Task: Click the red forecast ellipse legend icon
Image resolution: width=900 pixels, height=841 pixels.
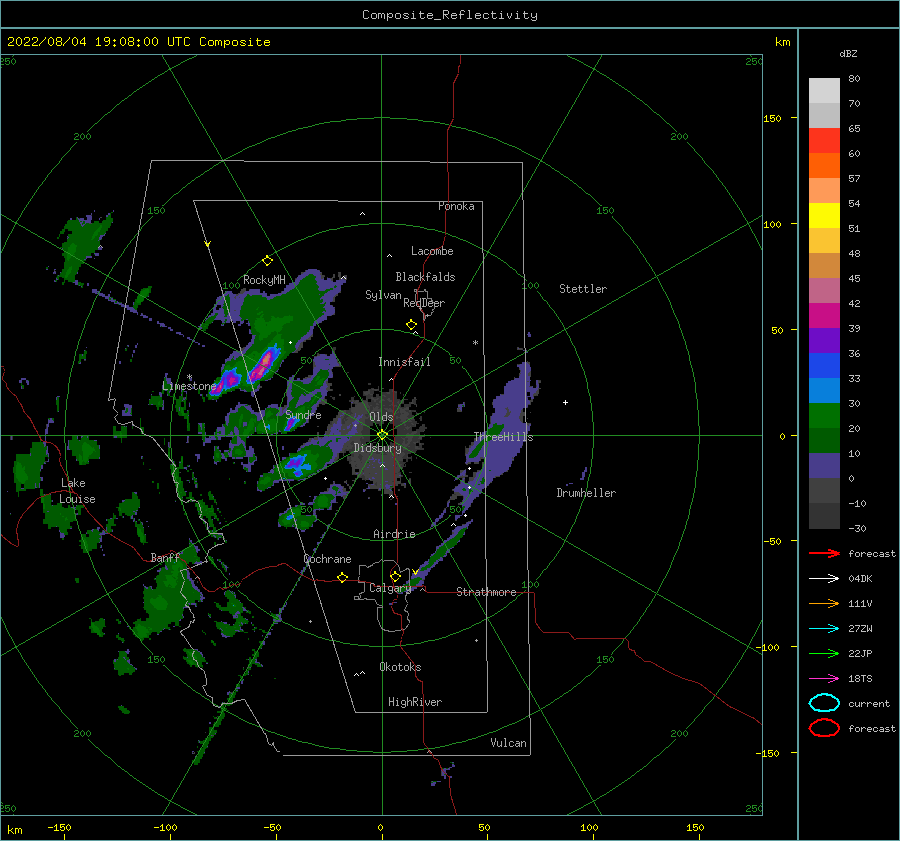Action: (x=824, y=728)
